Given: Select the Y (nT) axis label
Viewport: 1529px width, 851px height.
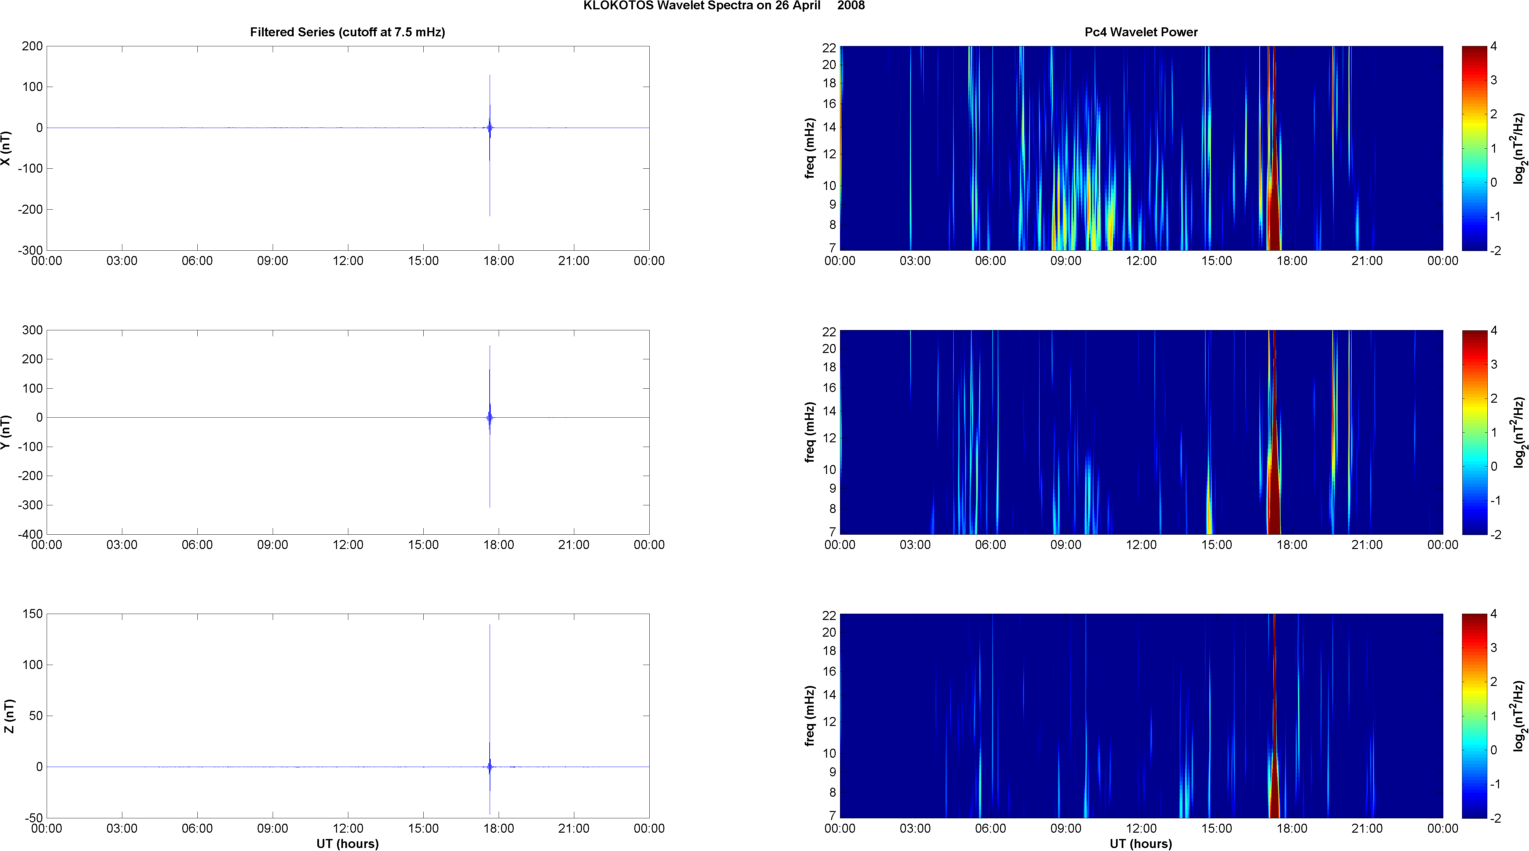Looking at the screenshot, I should pos(7,432).
